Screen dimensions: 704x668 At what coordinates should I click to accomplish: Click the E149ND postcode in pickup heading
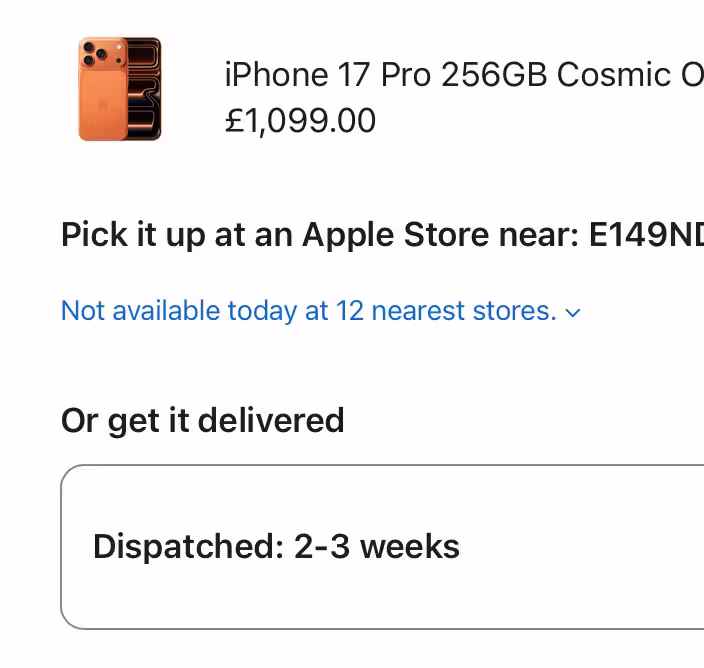(646, 235)
